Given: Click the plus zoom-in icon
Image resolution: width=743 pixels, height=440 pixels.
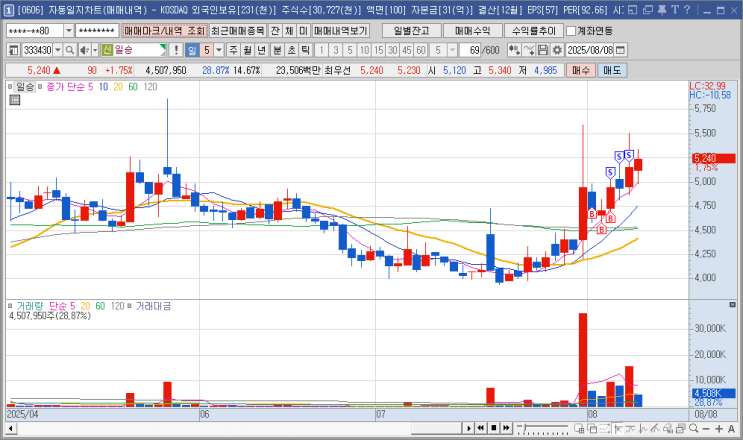Looking at the screenshot, I should (x=719, y=429).
